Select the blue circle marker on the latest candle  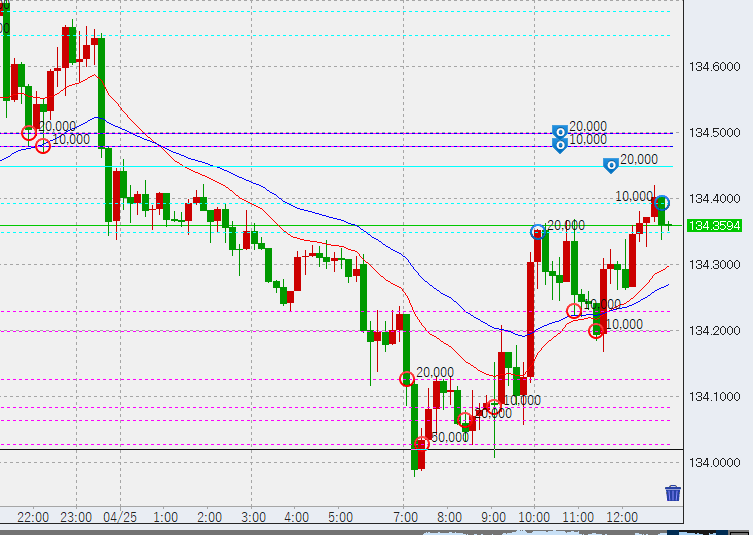pos(661,203)
